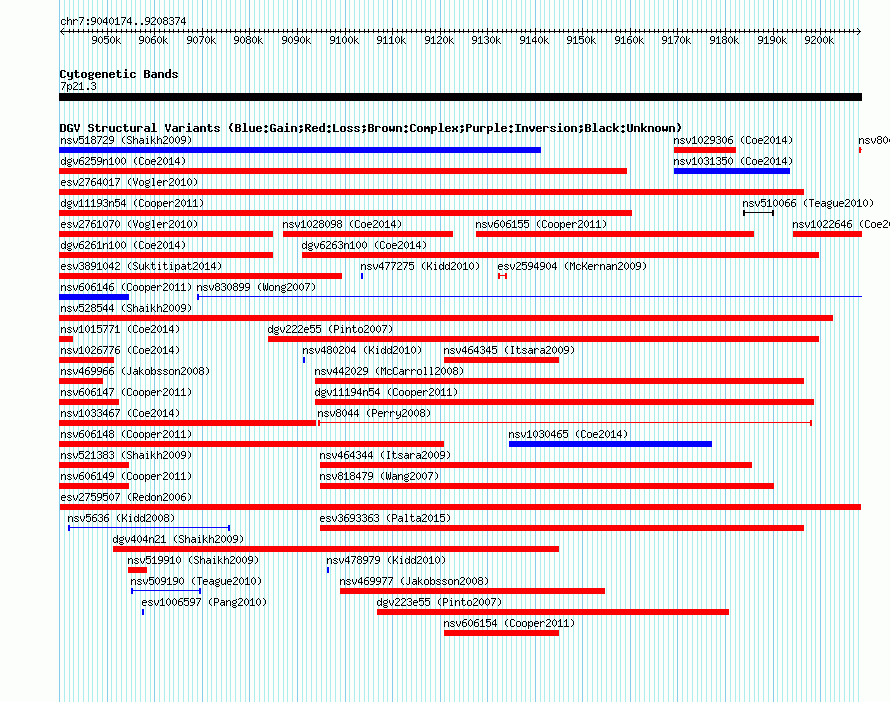Click the esv2764017 (Vogler2010) label
This screenshot has height=702, width=890.
(x=129, y=182)
